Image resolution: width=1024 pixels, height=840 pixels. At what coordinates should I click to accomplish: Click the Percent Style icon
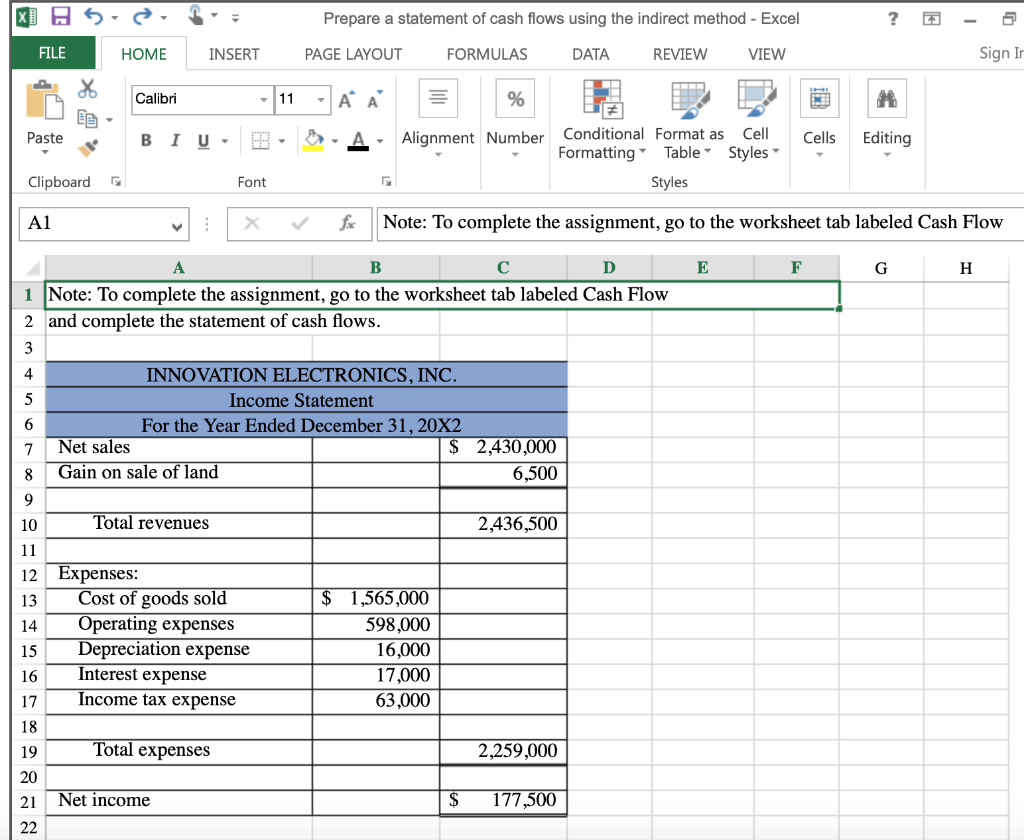(x=514, y=97)
